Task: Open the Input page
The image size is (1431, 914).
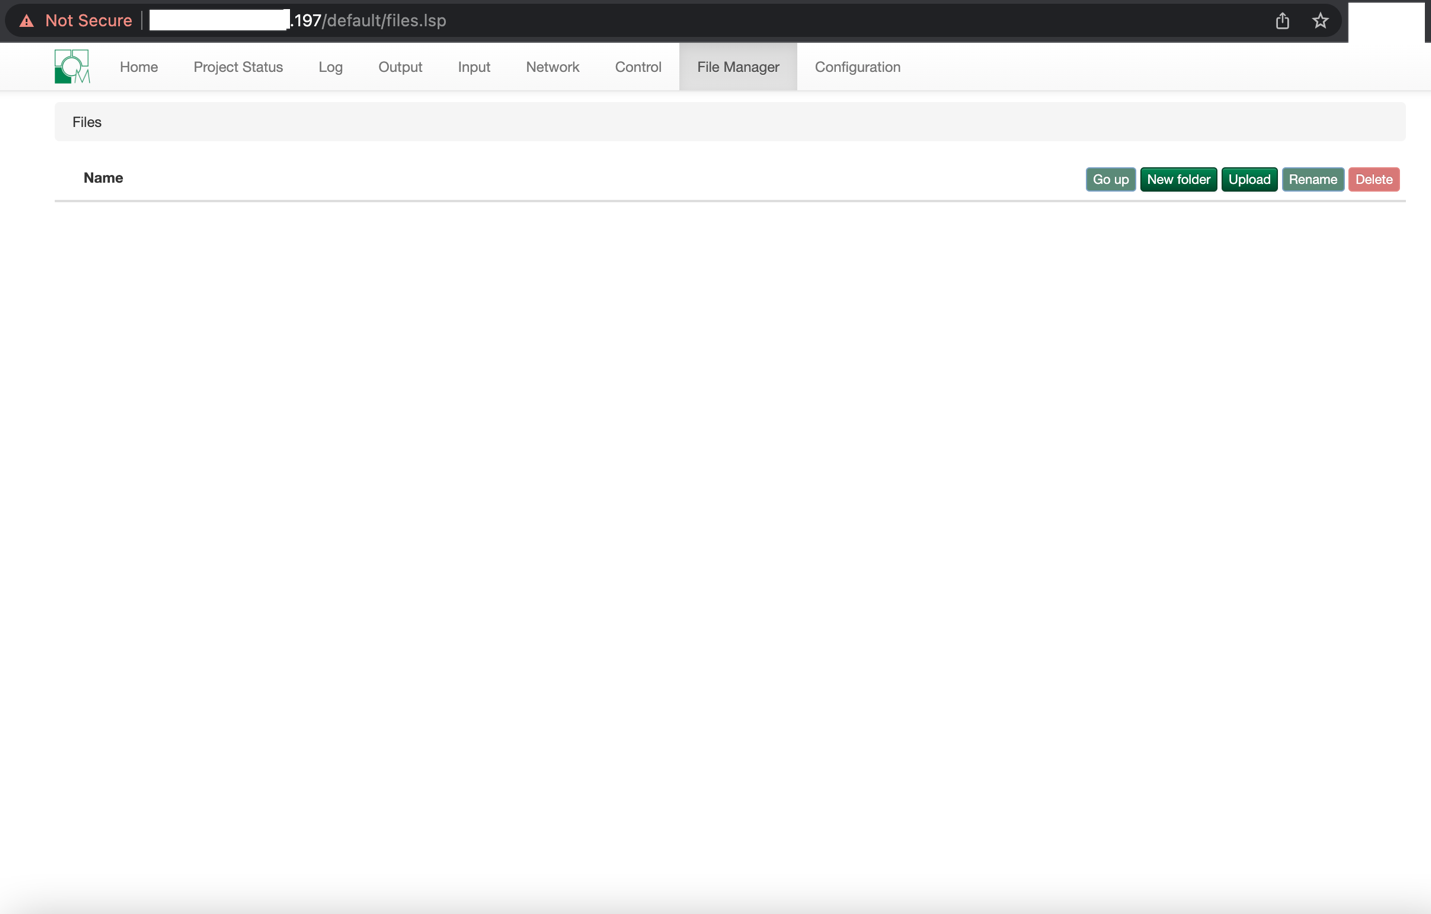Action: pyautogui.click(x=473, y=67)
